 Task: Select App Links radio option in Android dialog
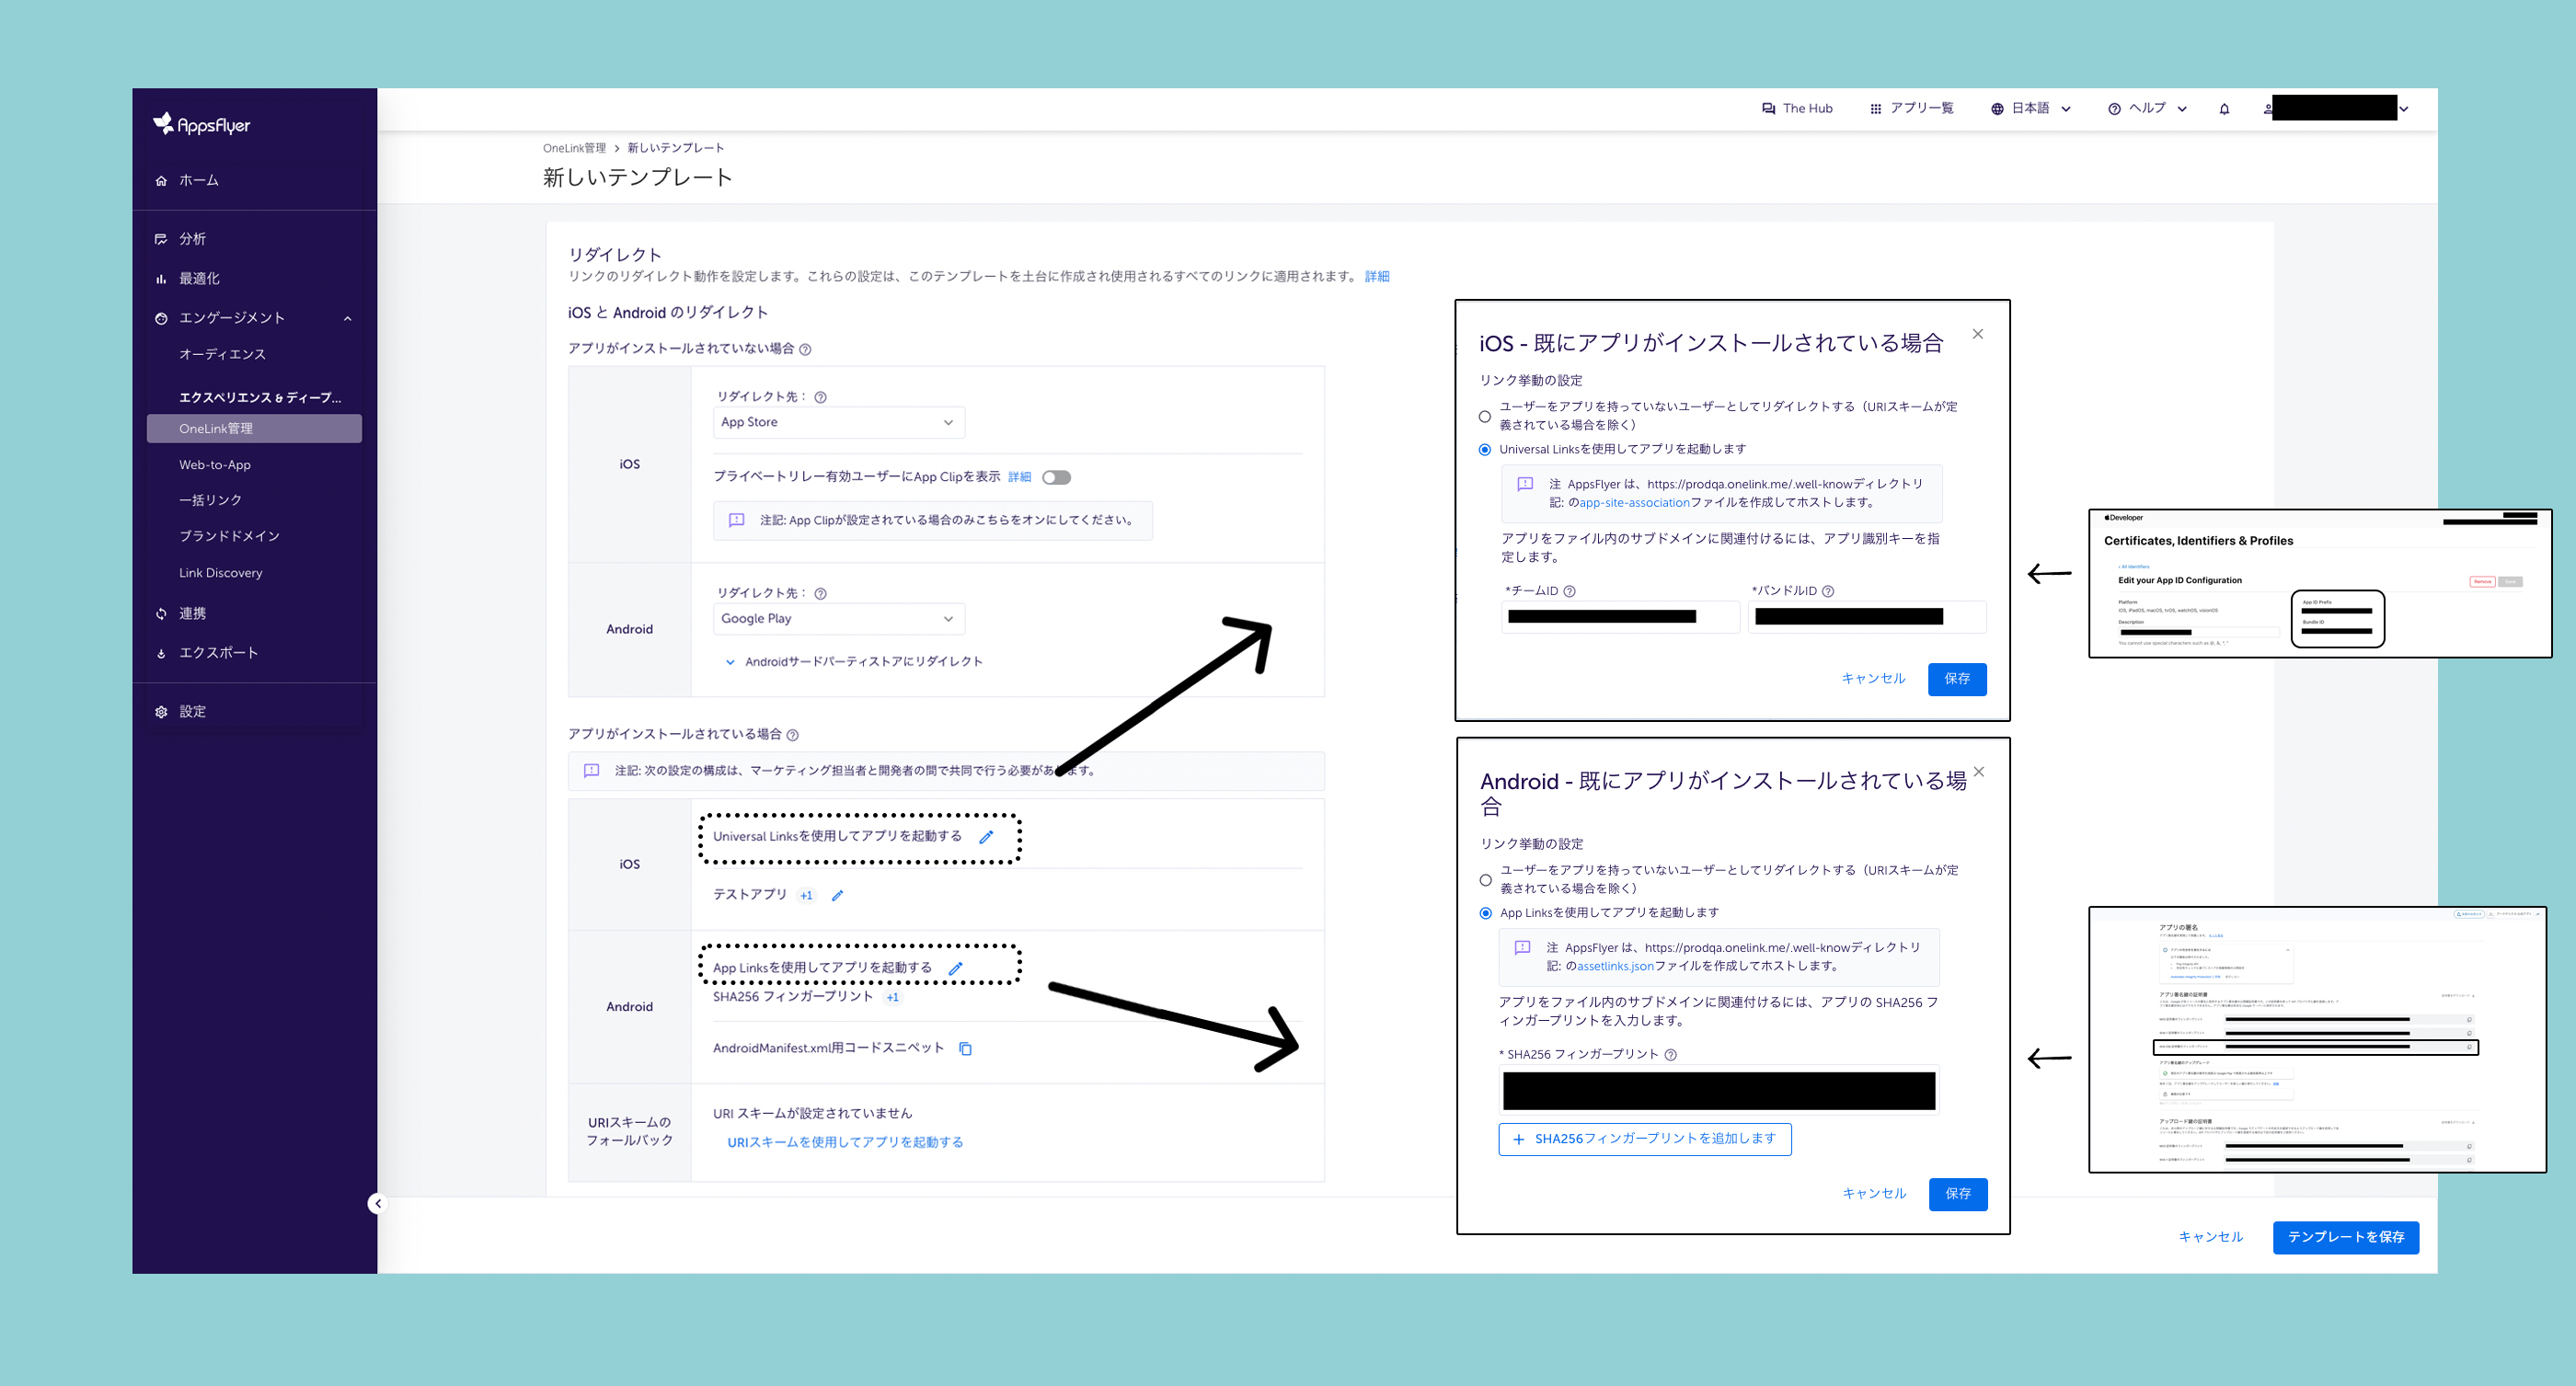tap(1485, 913)
